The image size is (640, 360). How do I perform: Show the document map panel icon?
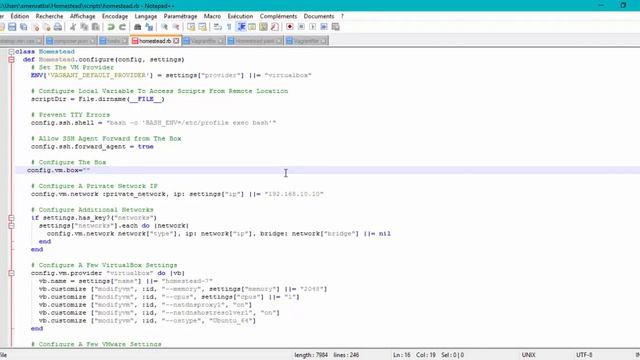pyautogui.click(x=263, y=27)
